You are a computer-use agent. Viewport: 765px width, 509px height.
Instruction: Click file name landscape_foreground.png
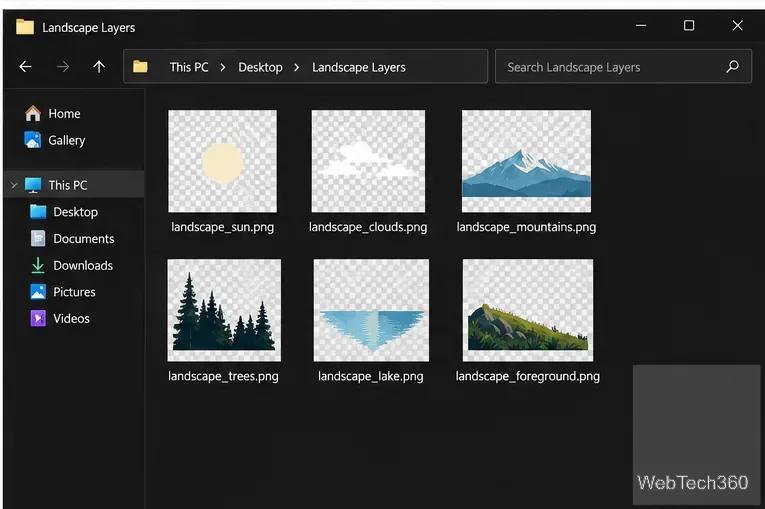point(527,377)
